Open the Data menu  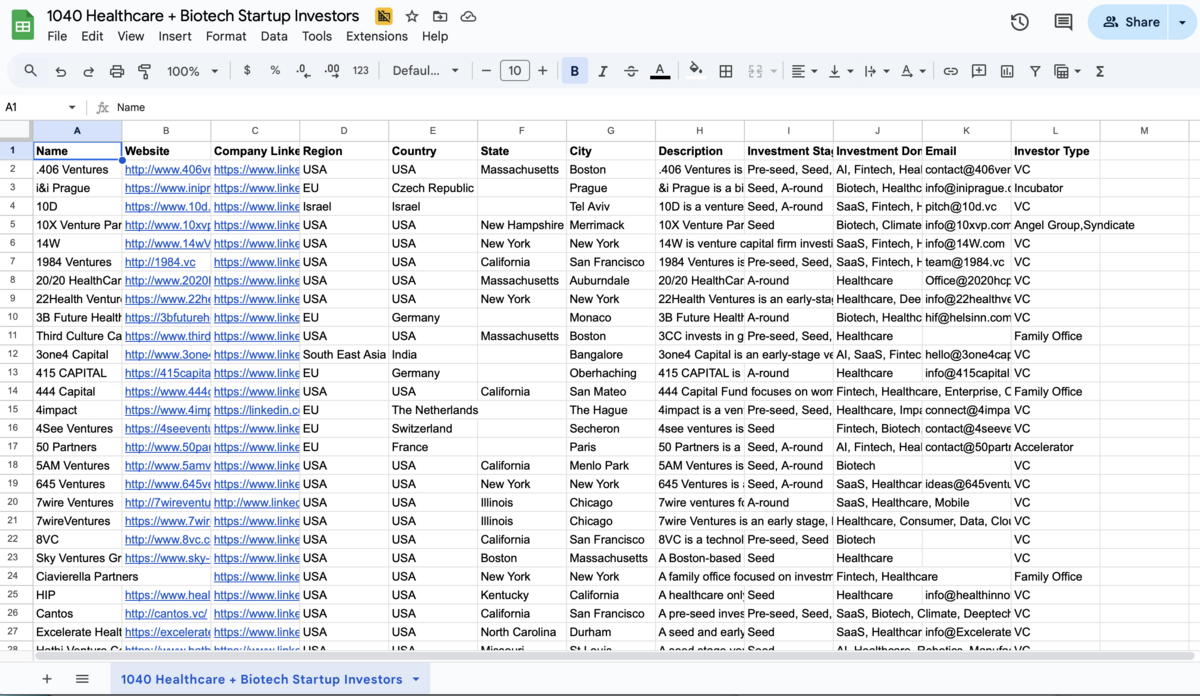point(273,36)
